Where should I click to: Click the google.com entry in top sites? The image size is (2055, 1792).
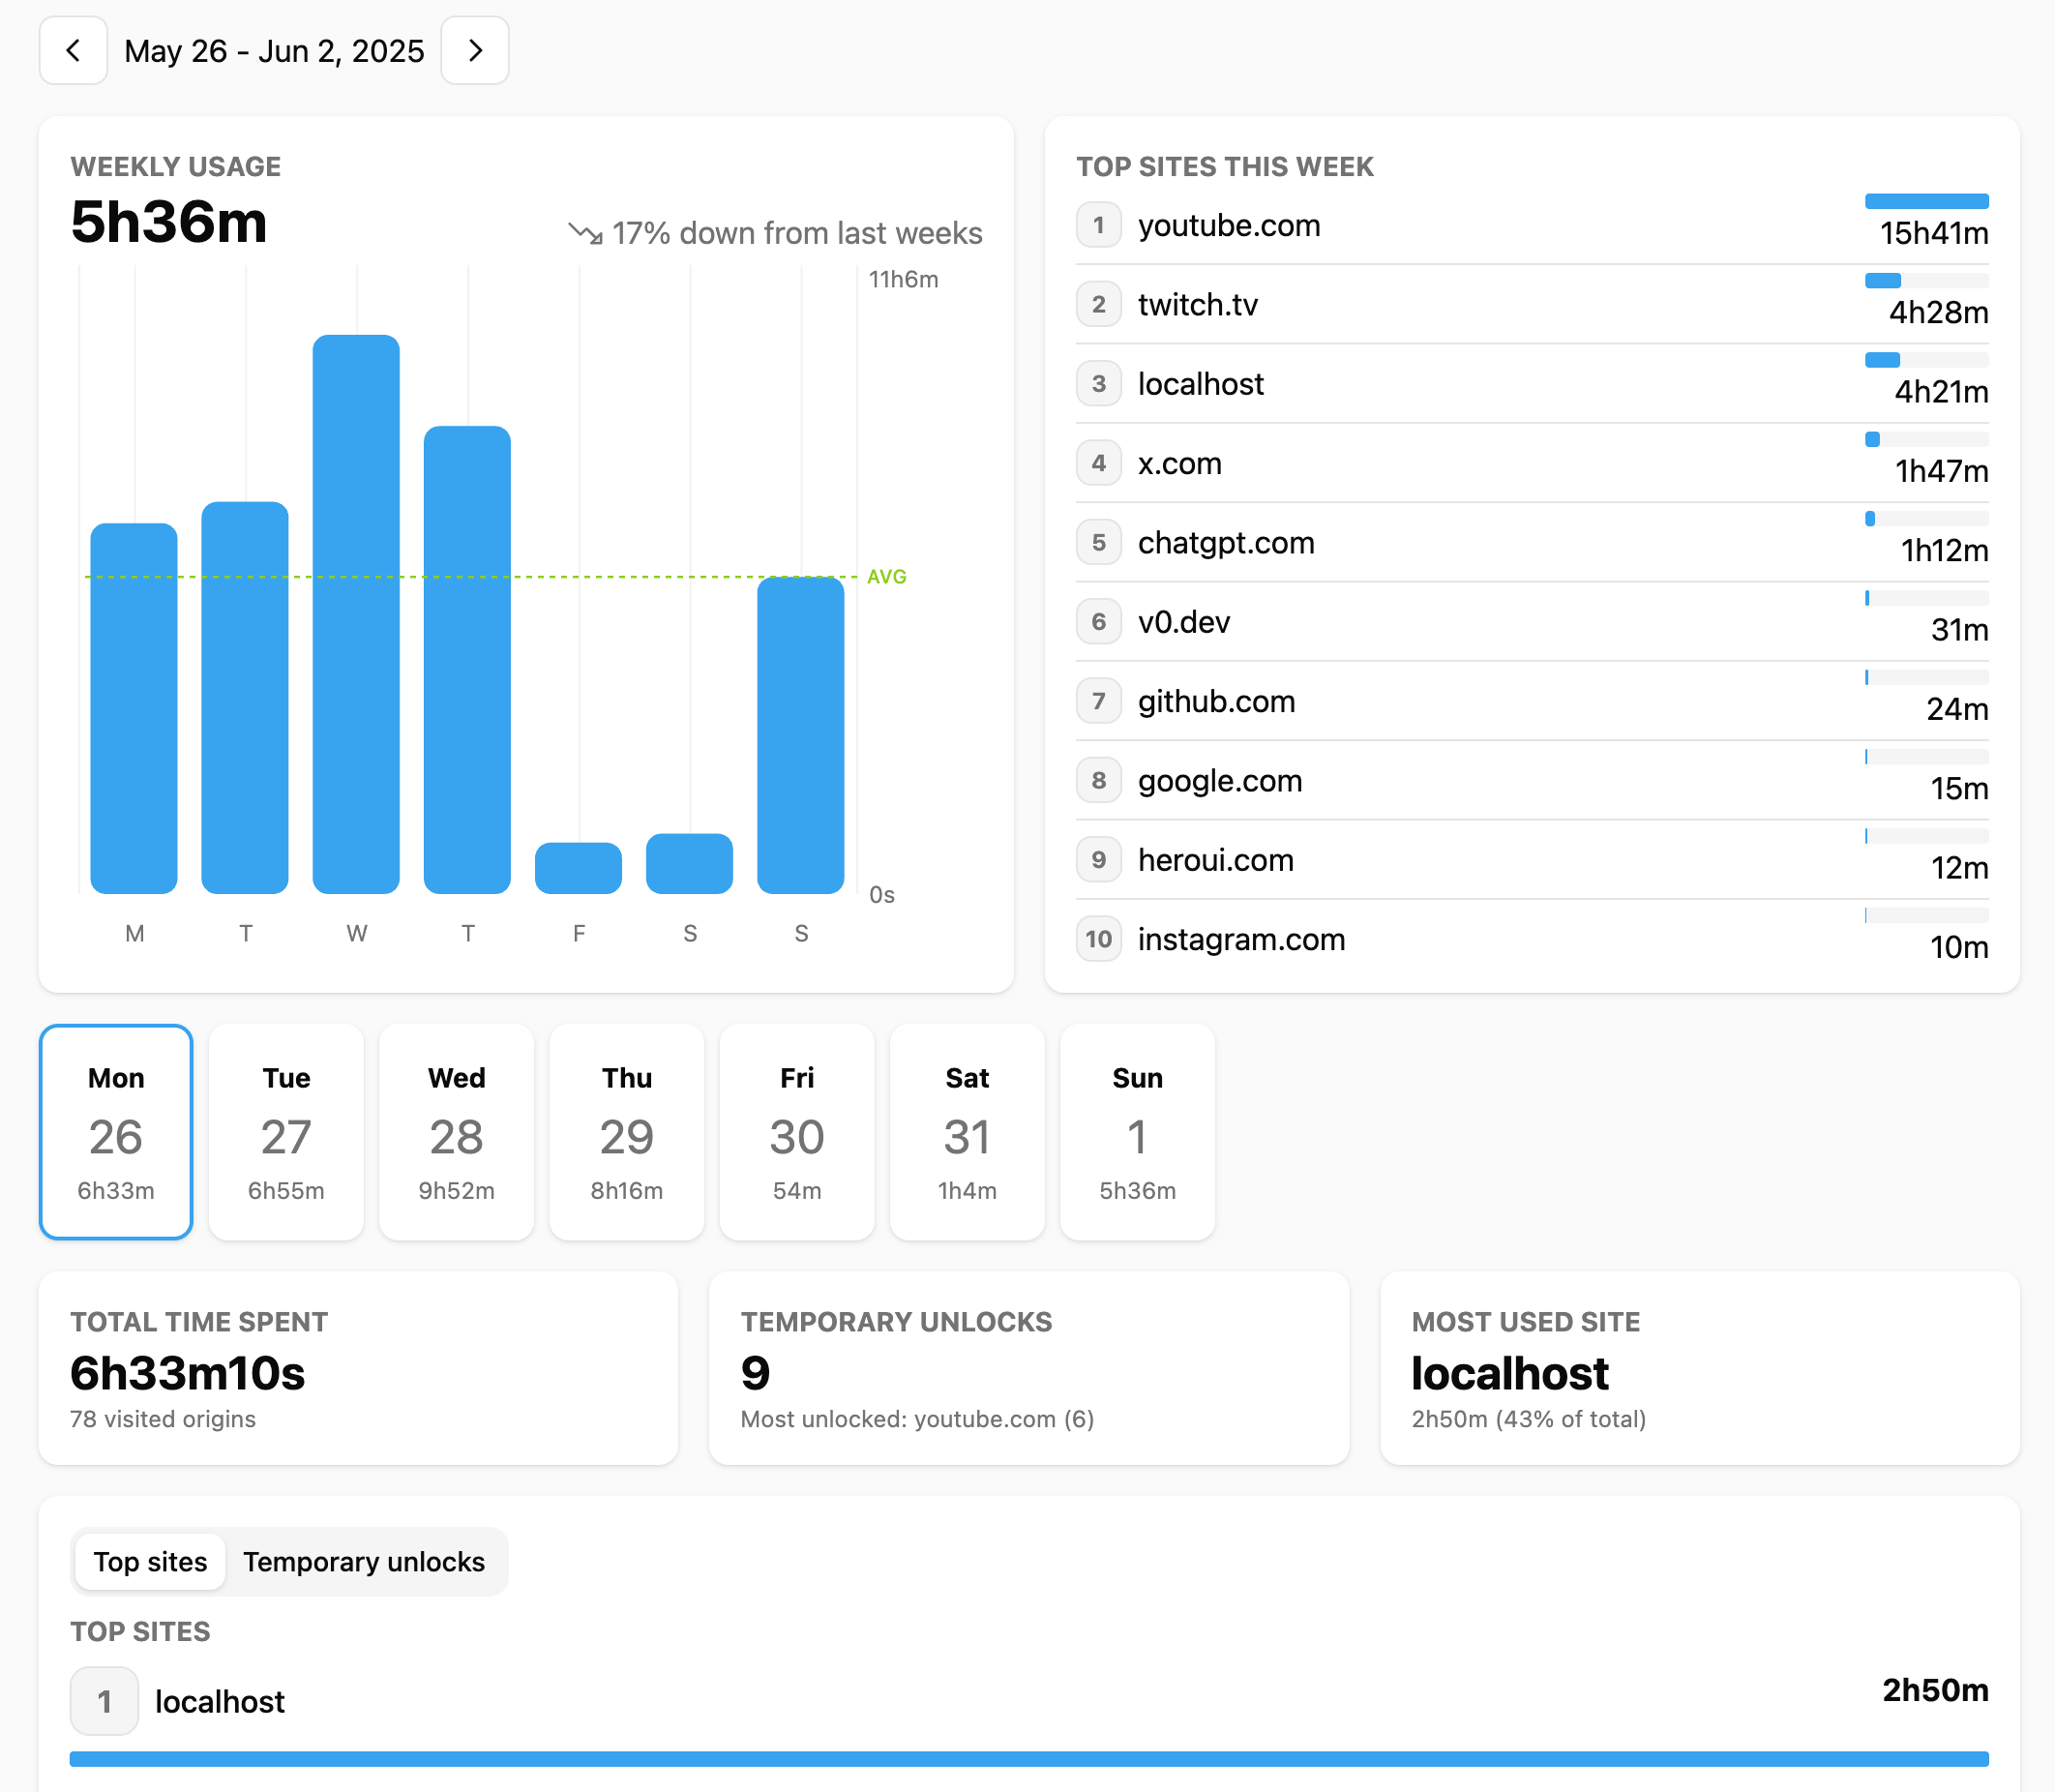(x=1532, y=780)
